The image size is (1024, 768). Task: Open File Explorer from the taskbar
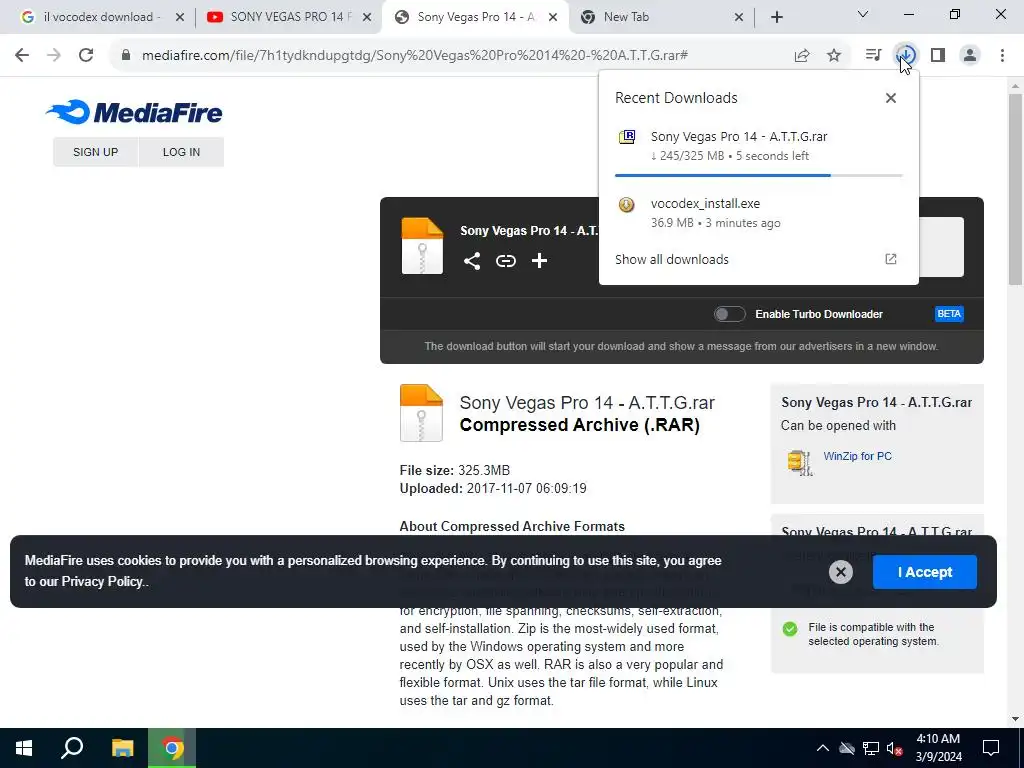coord(122,748)
